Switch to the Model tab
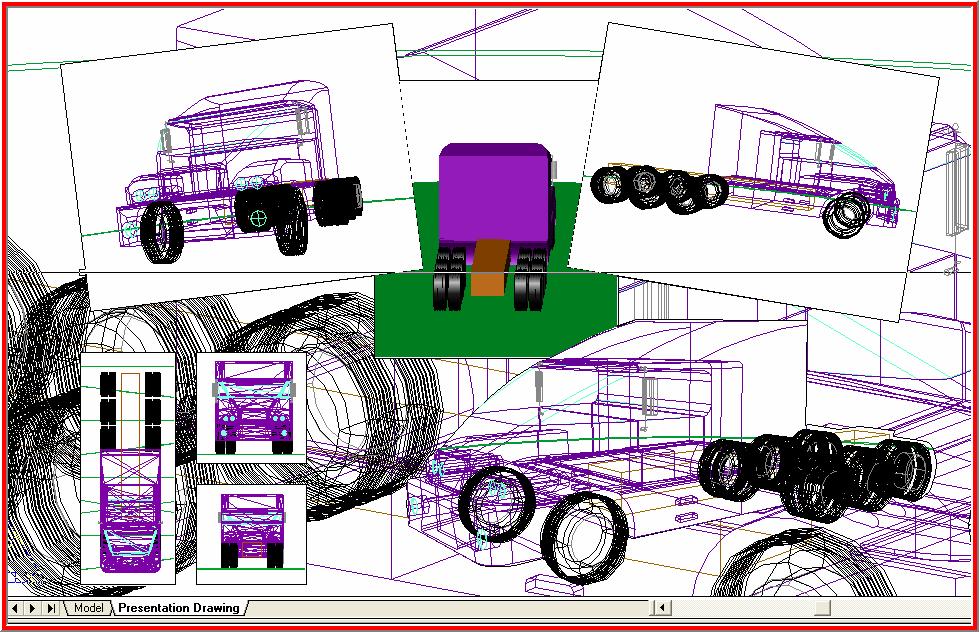This screenshot has height=632, width=979. tap(87, 608)
